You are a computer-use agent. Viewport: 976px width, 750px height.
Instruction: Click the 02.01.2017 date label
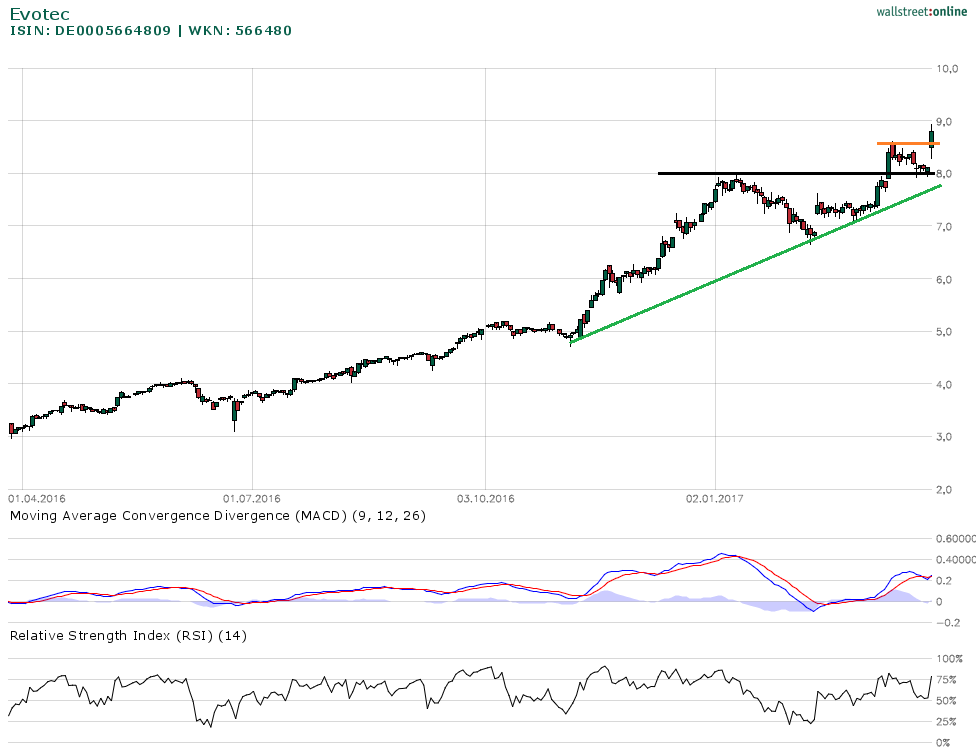(x=715, y=499)
